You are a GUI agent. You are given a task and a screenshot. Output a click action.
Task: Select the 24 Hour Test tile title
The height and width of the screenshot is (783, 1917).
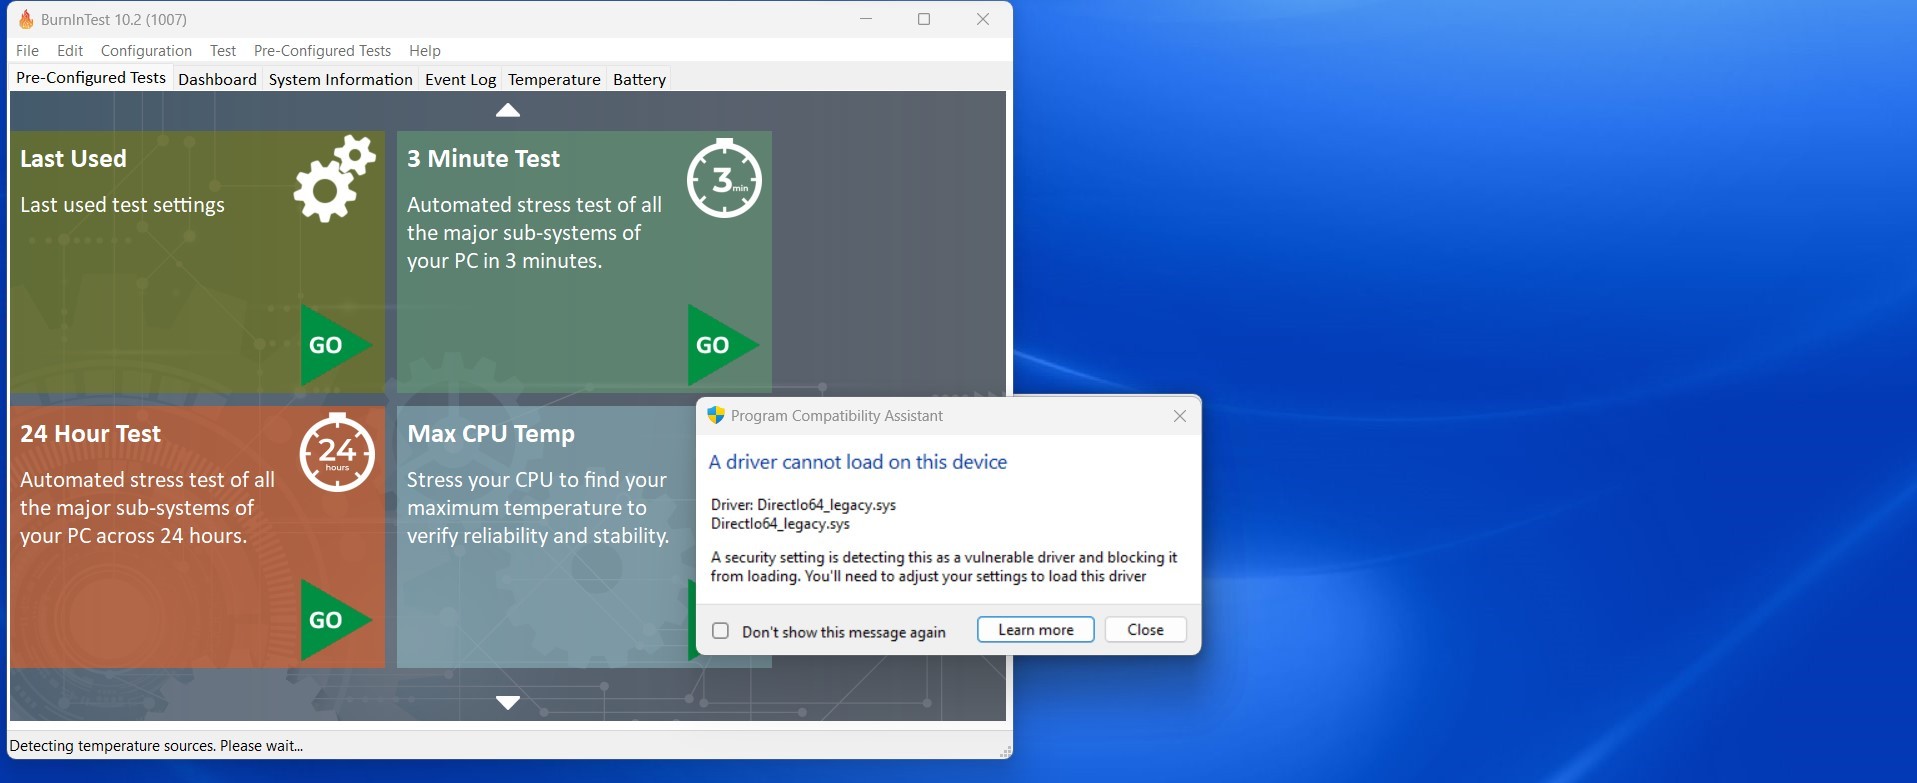[x=90, y=433]
